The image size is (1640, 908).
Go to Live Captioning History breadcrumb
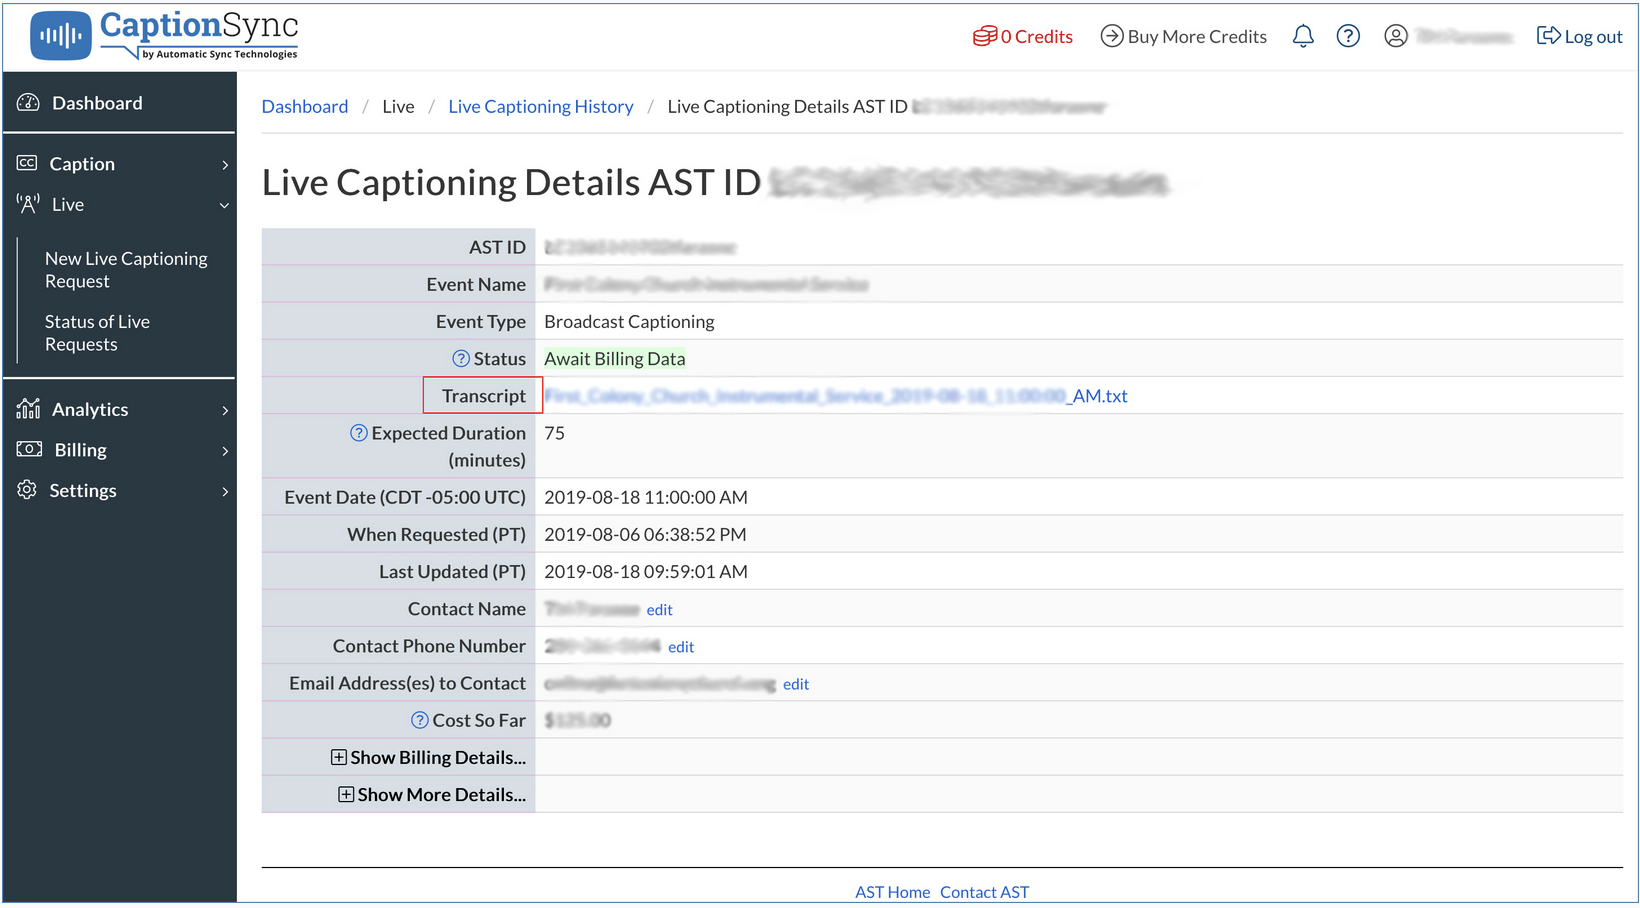click(540, 107)
